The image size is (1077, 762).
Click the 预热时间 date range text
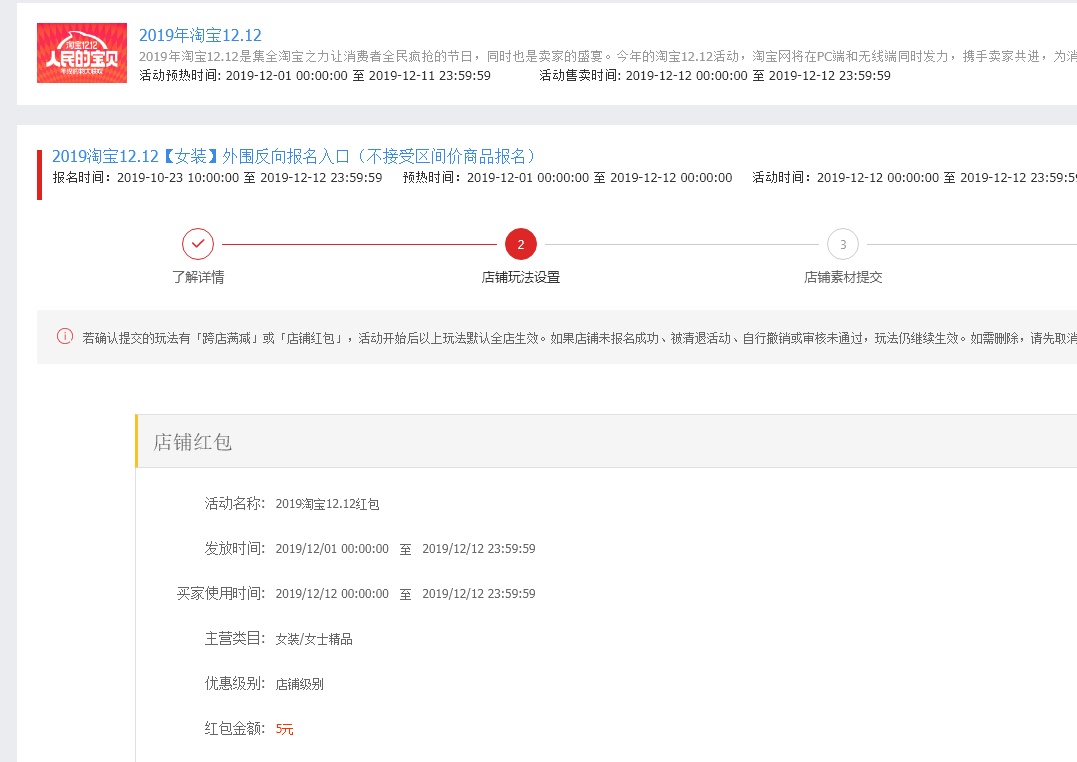tap(567, 177)
